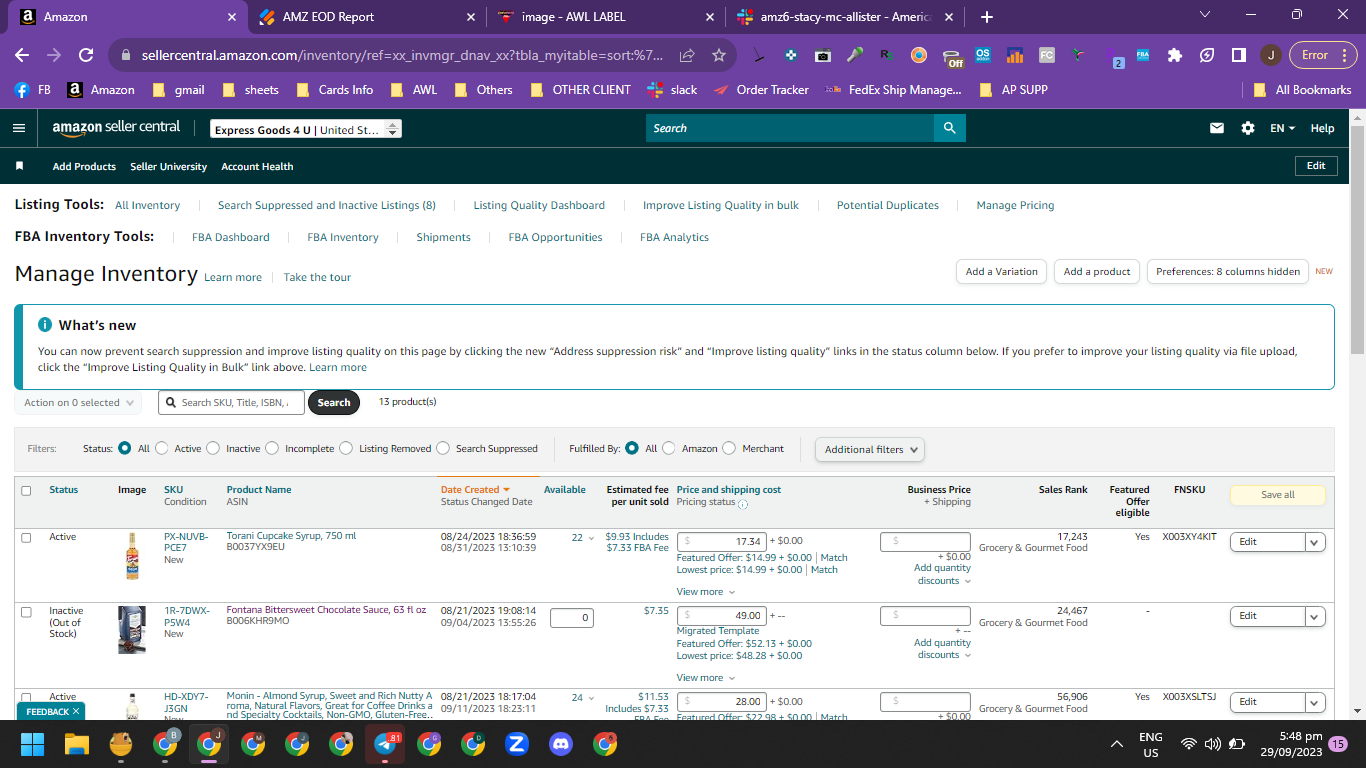Filter by Incomplete status
The image size is (1366, 768).
tap(272, 448)
